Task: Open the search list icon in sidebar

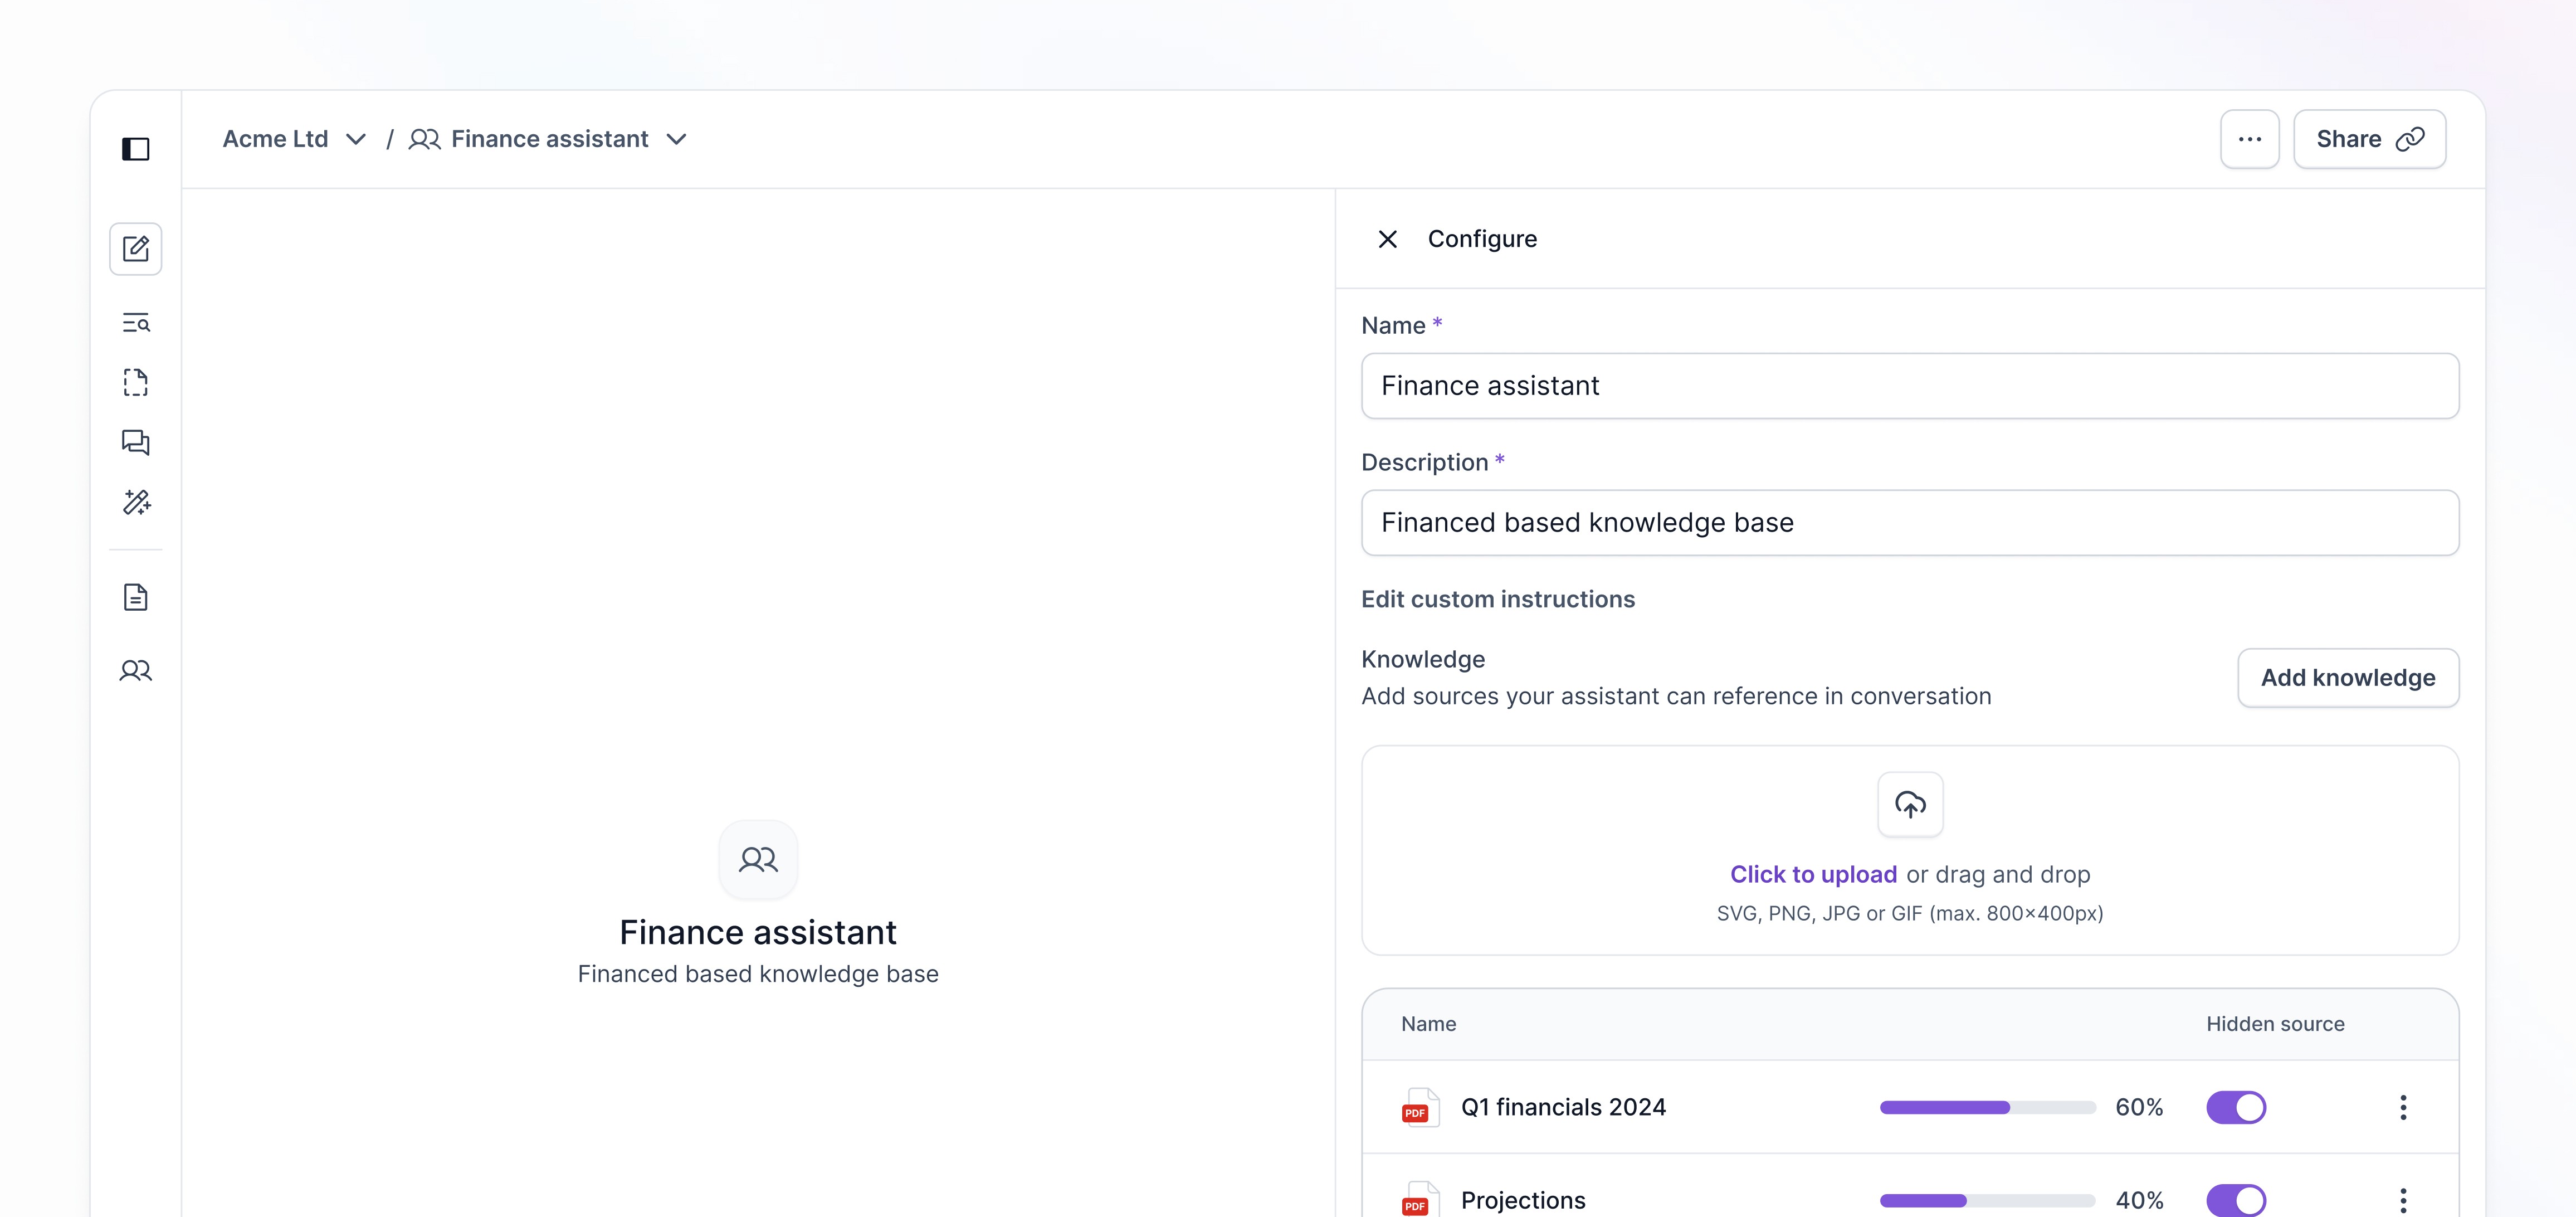Action: point(136,323)
